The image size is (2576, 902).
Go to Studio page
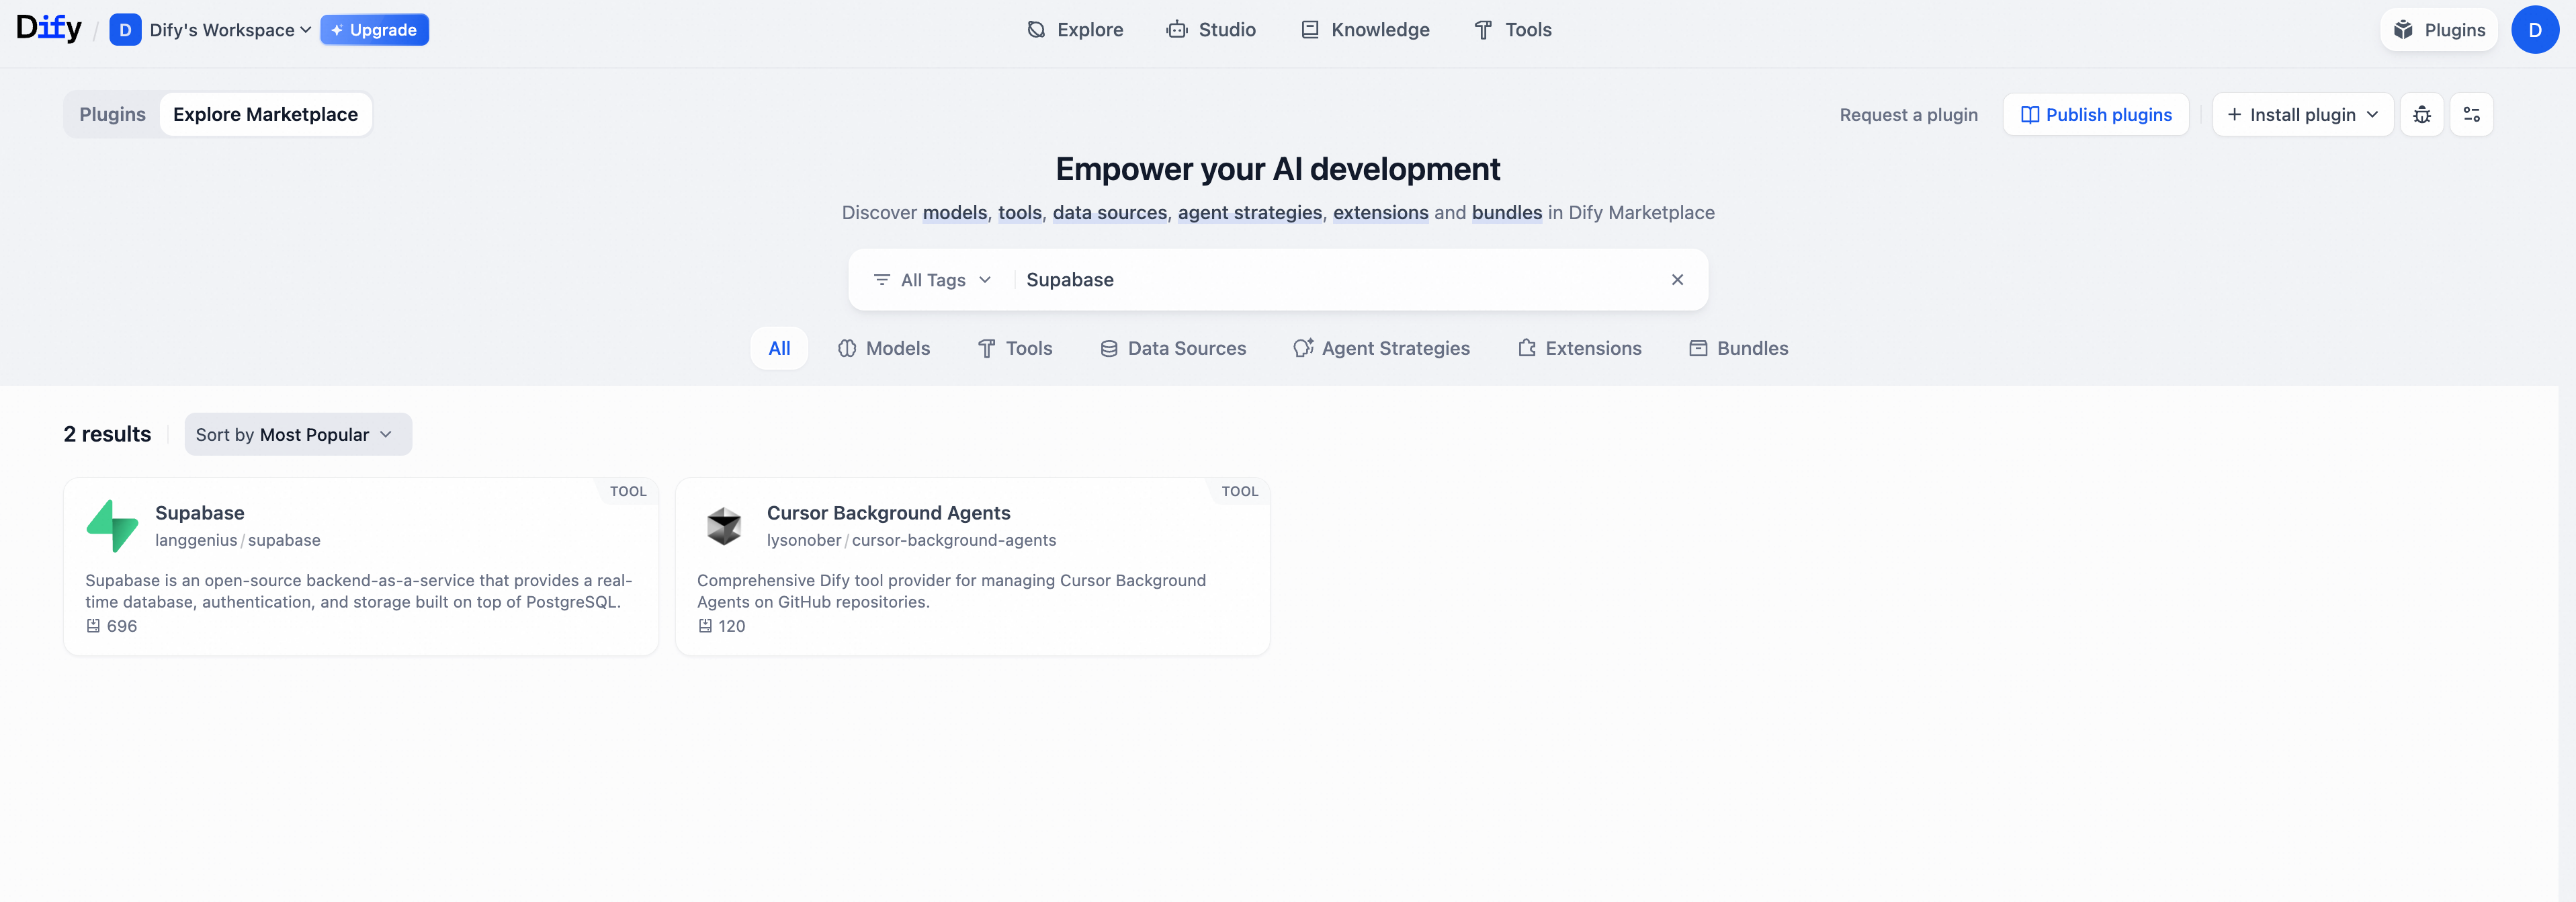point(1211,30)
